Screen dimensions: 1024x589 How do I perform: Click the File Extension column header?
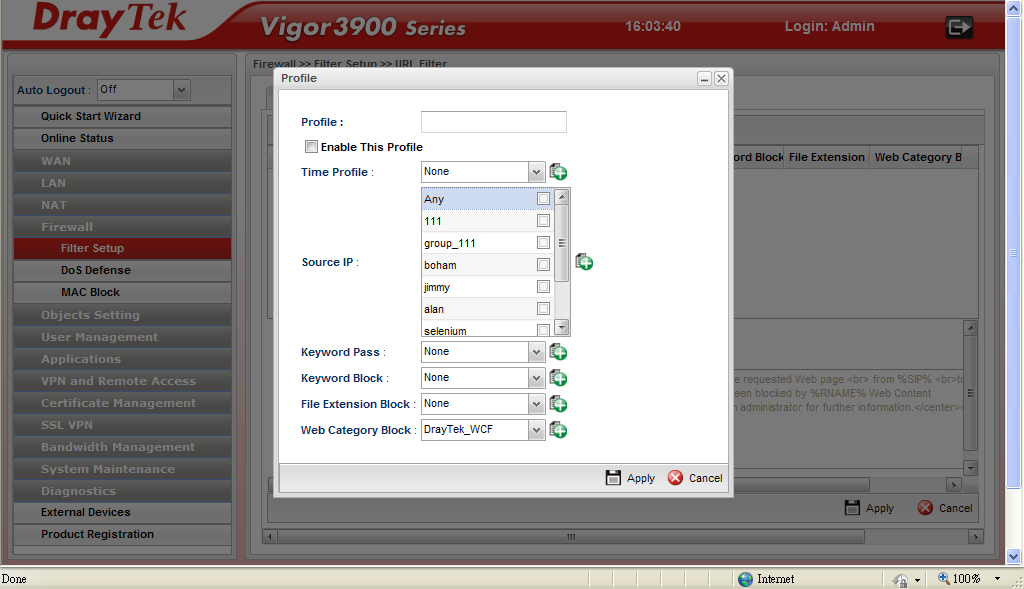[x=827, y=157]
